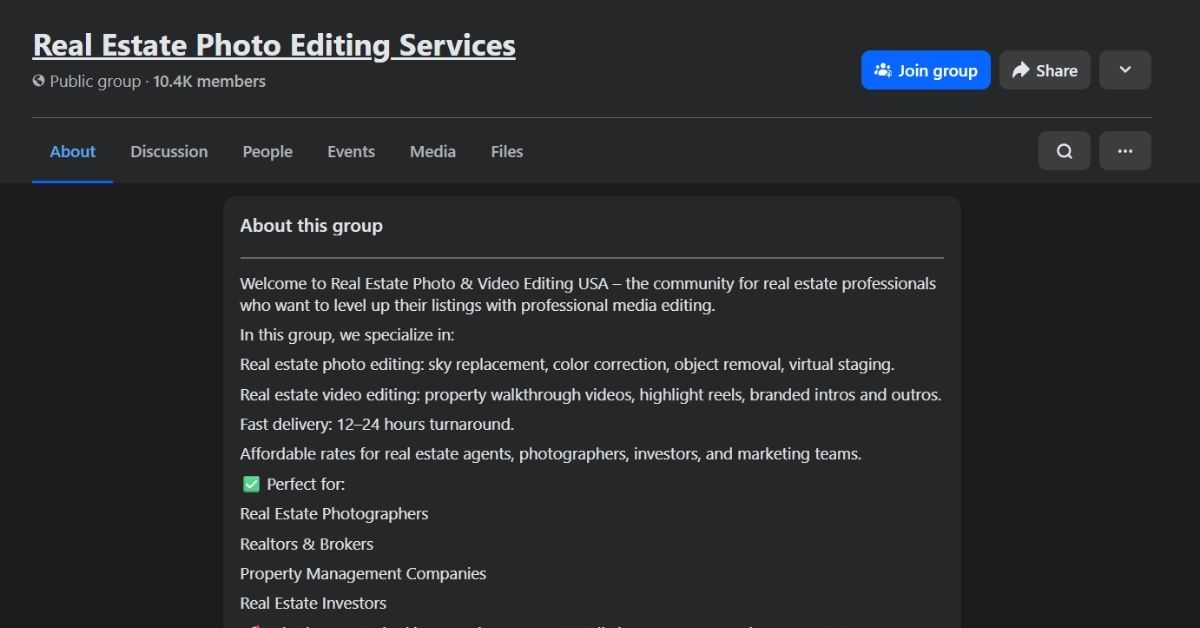Click the Public group label
This screenshot has height=628, width=1200.
coord(95,82)
